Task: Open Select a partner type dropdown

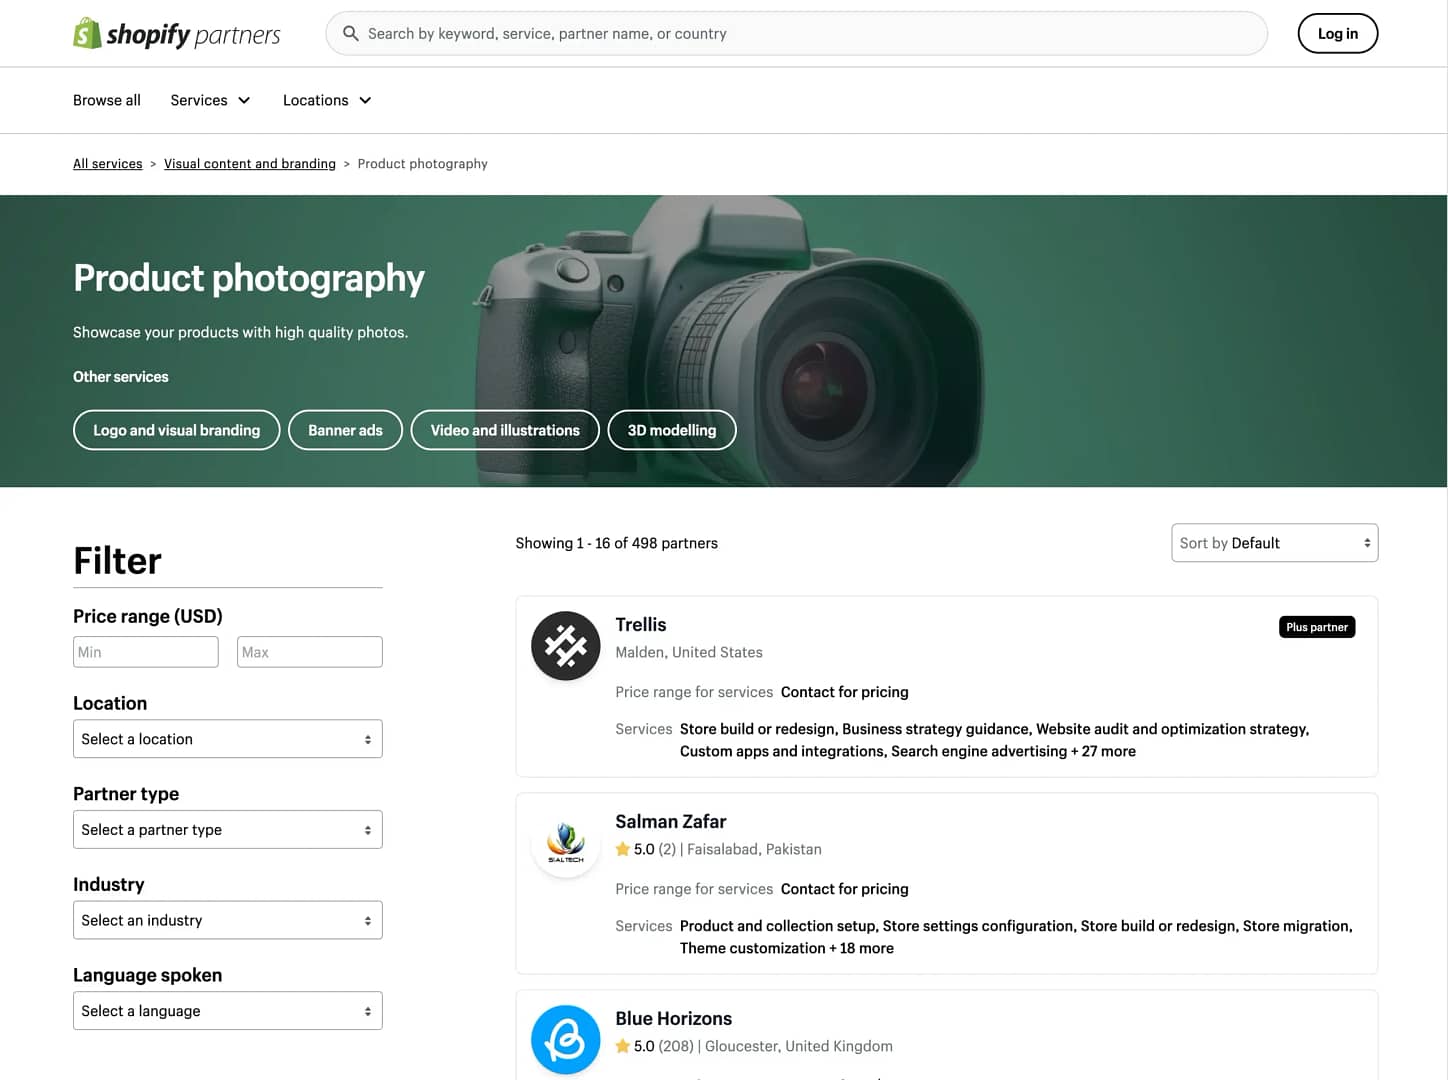Action: [x=228, y=830]
